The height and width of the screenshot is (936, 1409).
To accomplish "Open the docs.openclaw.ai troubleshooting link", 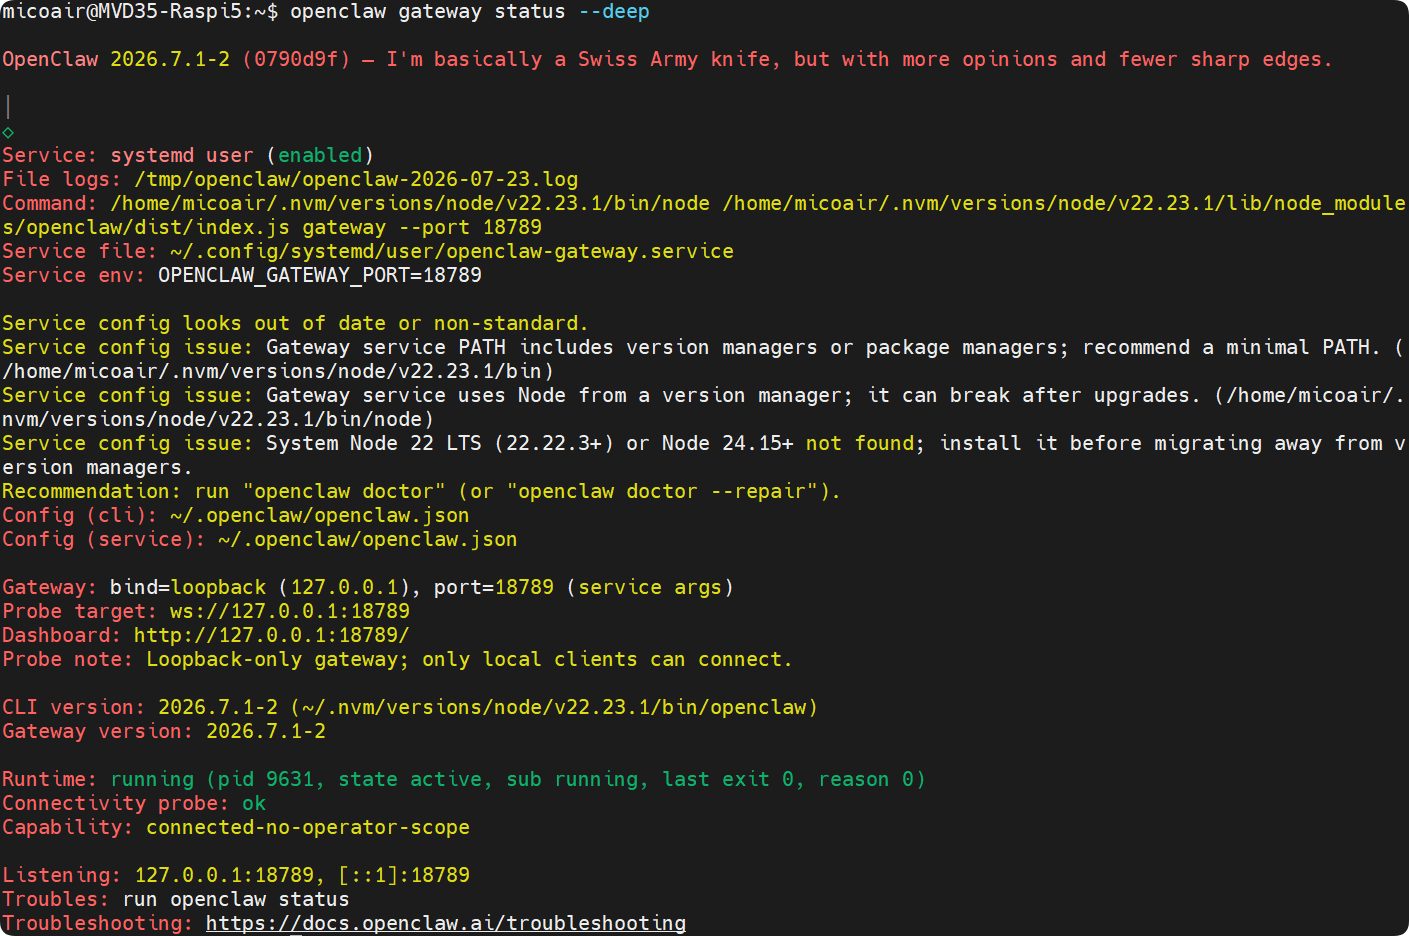I will pos(446,923).
